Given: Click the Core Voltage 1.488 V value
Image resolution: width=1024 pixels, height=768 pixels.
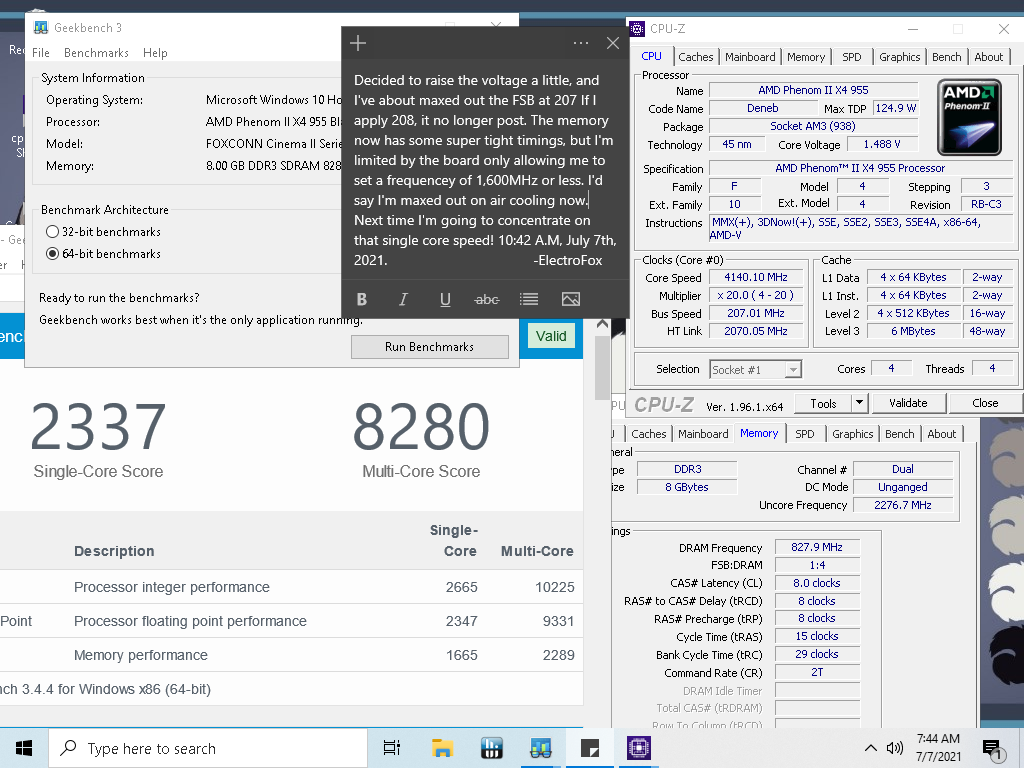Looking at the screenshot, I should (882, 144).
